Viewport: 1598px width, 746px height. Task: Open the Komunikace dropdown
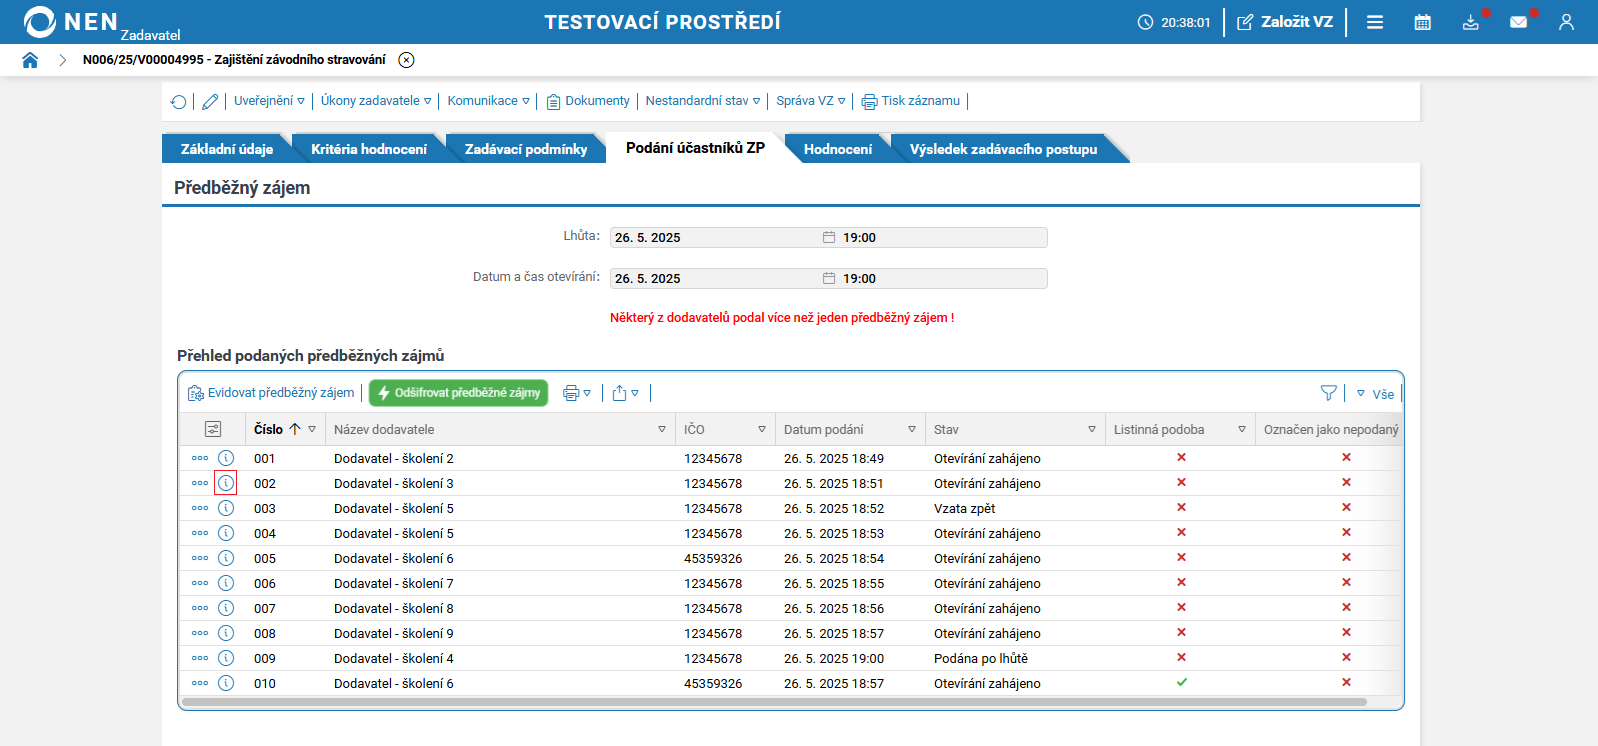tap(488, 101)
